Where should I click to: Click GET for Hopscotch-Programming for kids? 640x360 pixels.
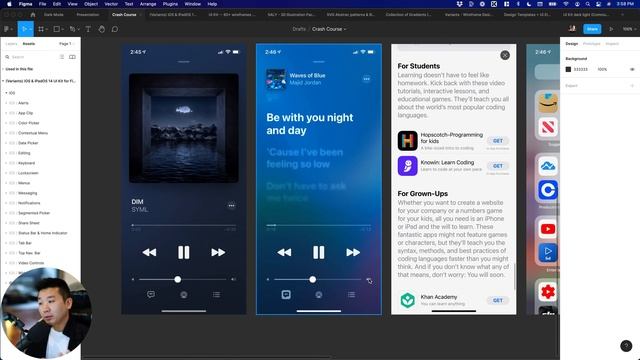498,140
